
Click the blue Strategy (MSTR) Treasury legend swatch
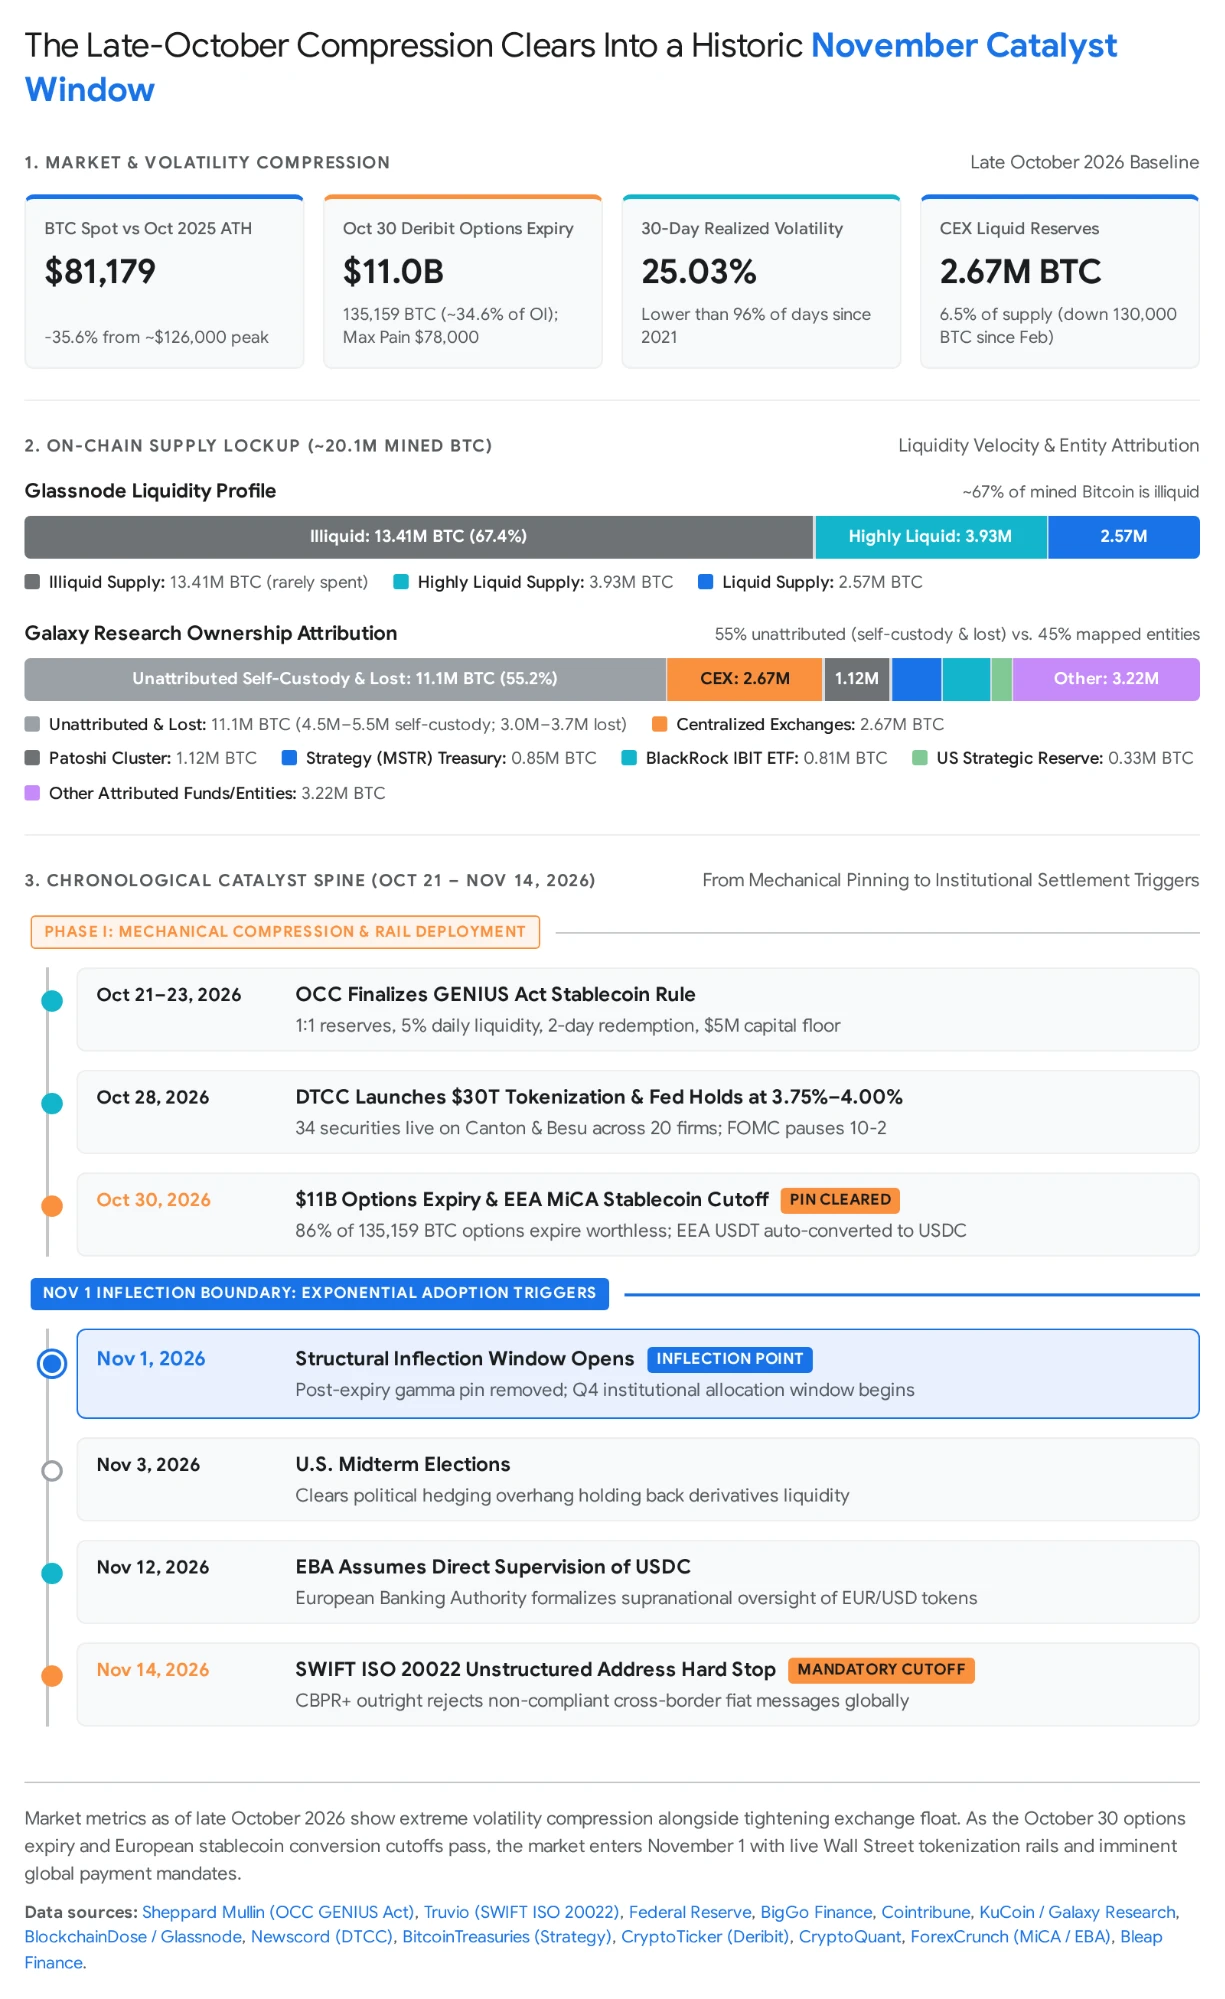289,758
